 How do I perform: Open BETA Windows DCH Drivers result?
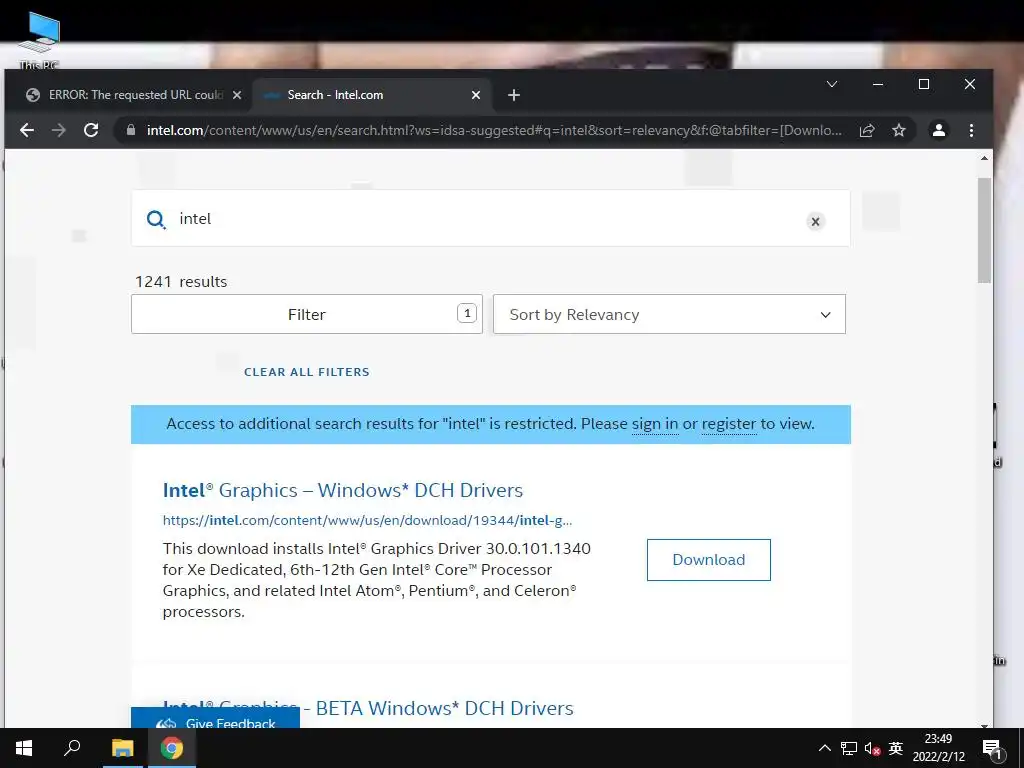coord(368,708)
